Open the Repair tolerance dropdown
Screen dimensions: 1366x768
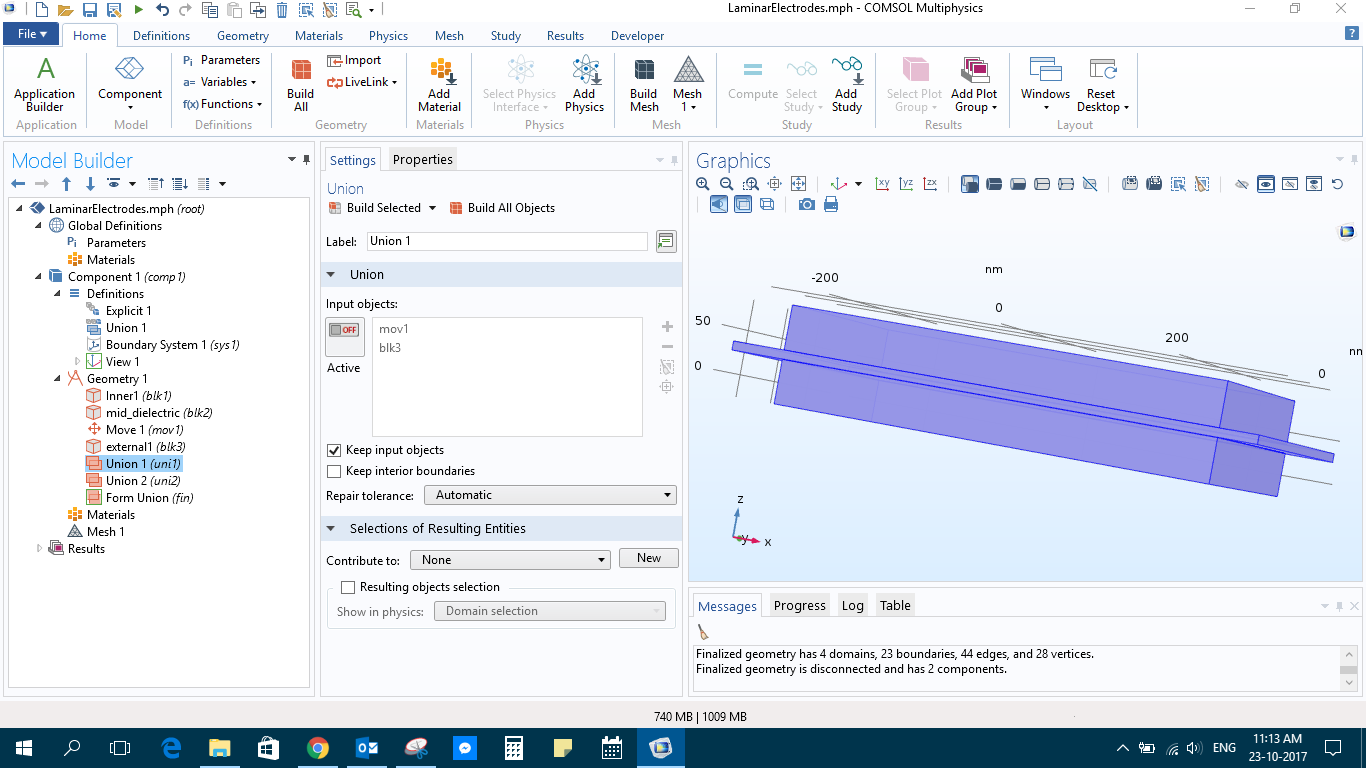click(550, 495)
